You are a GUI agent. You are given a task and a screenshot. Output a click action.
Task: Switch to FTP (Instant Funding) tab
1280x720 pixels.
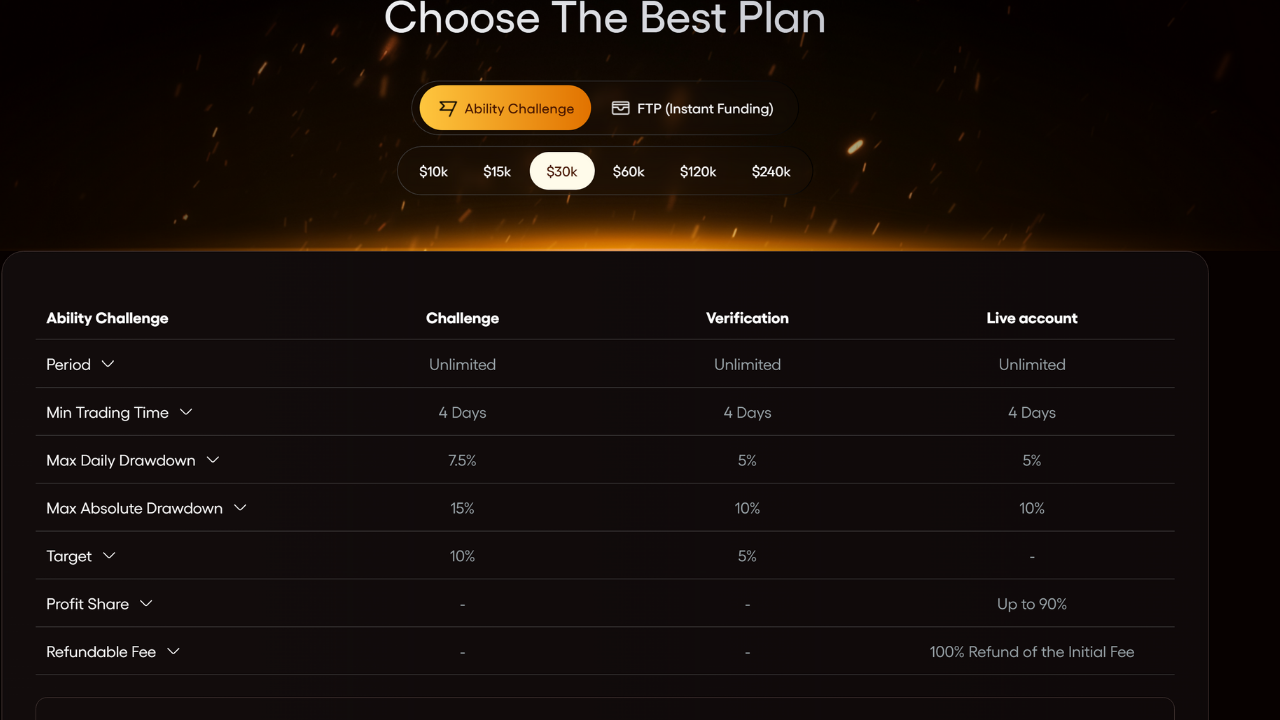692,108
